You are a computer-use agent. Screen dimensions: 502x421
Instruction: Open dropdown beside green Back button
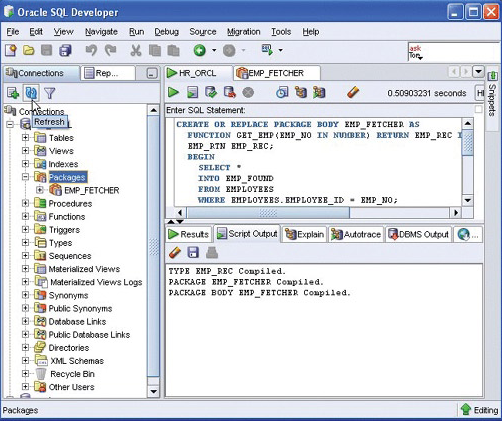214,50
